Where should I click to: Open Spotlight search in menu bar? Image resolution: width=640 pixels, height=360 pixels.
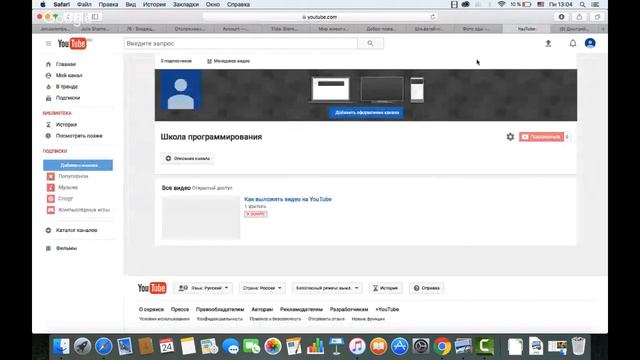coord(582,4)
